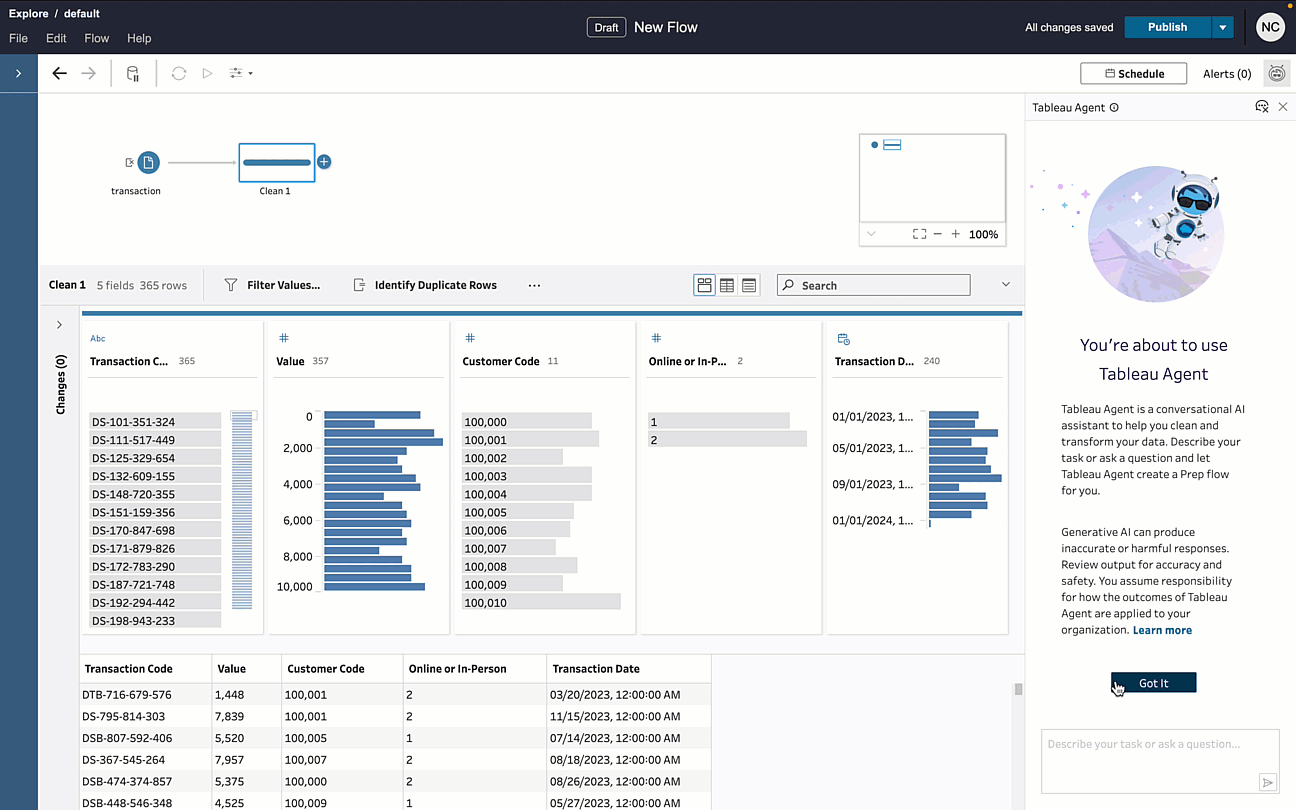Refresh the flow's data sources
This screenshot has height=810, width=1296.
179,72
